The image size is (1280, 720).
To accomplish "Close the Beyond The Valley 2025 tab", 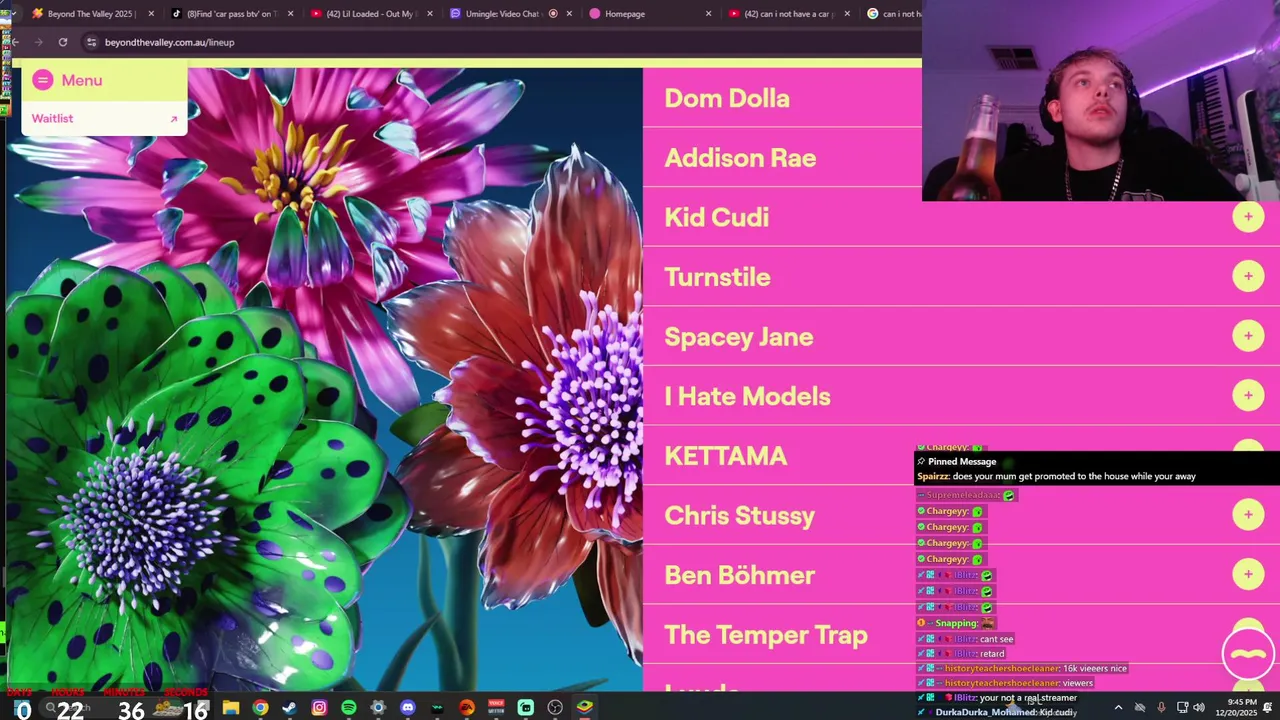I will (151, 14).
